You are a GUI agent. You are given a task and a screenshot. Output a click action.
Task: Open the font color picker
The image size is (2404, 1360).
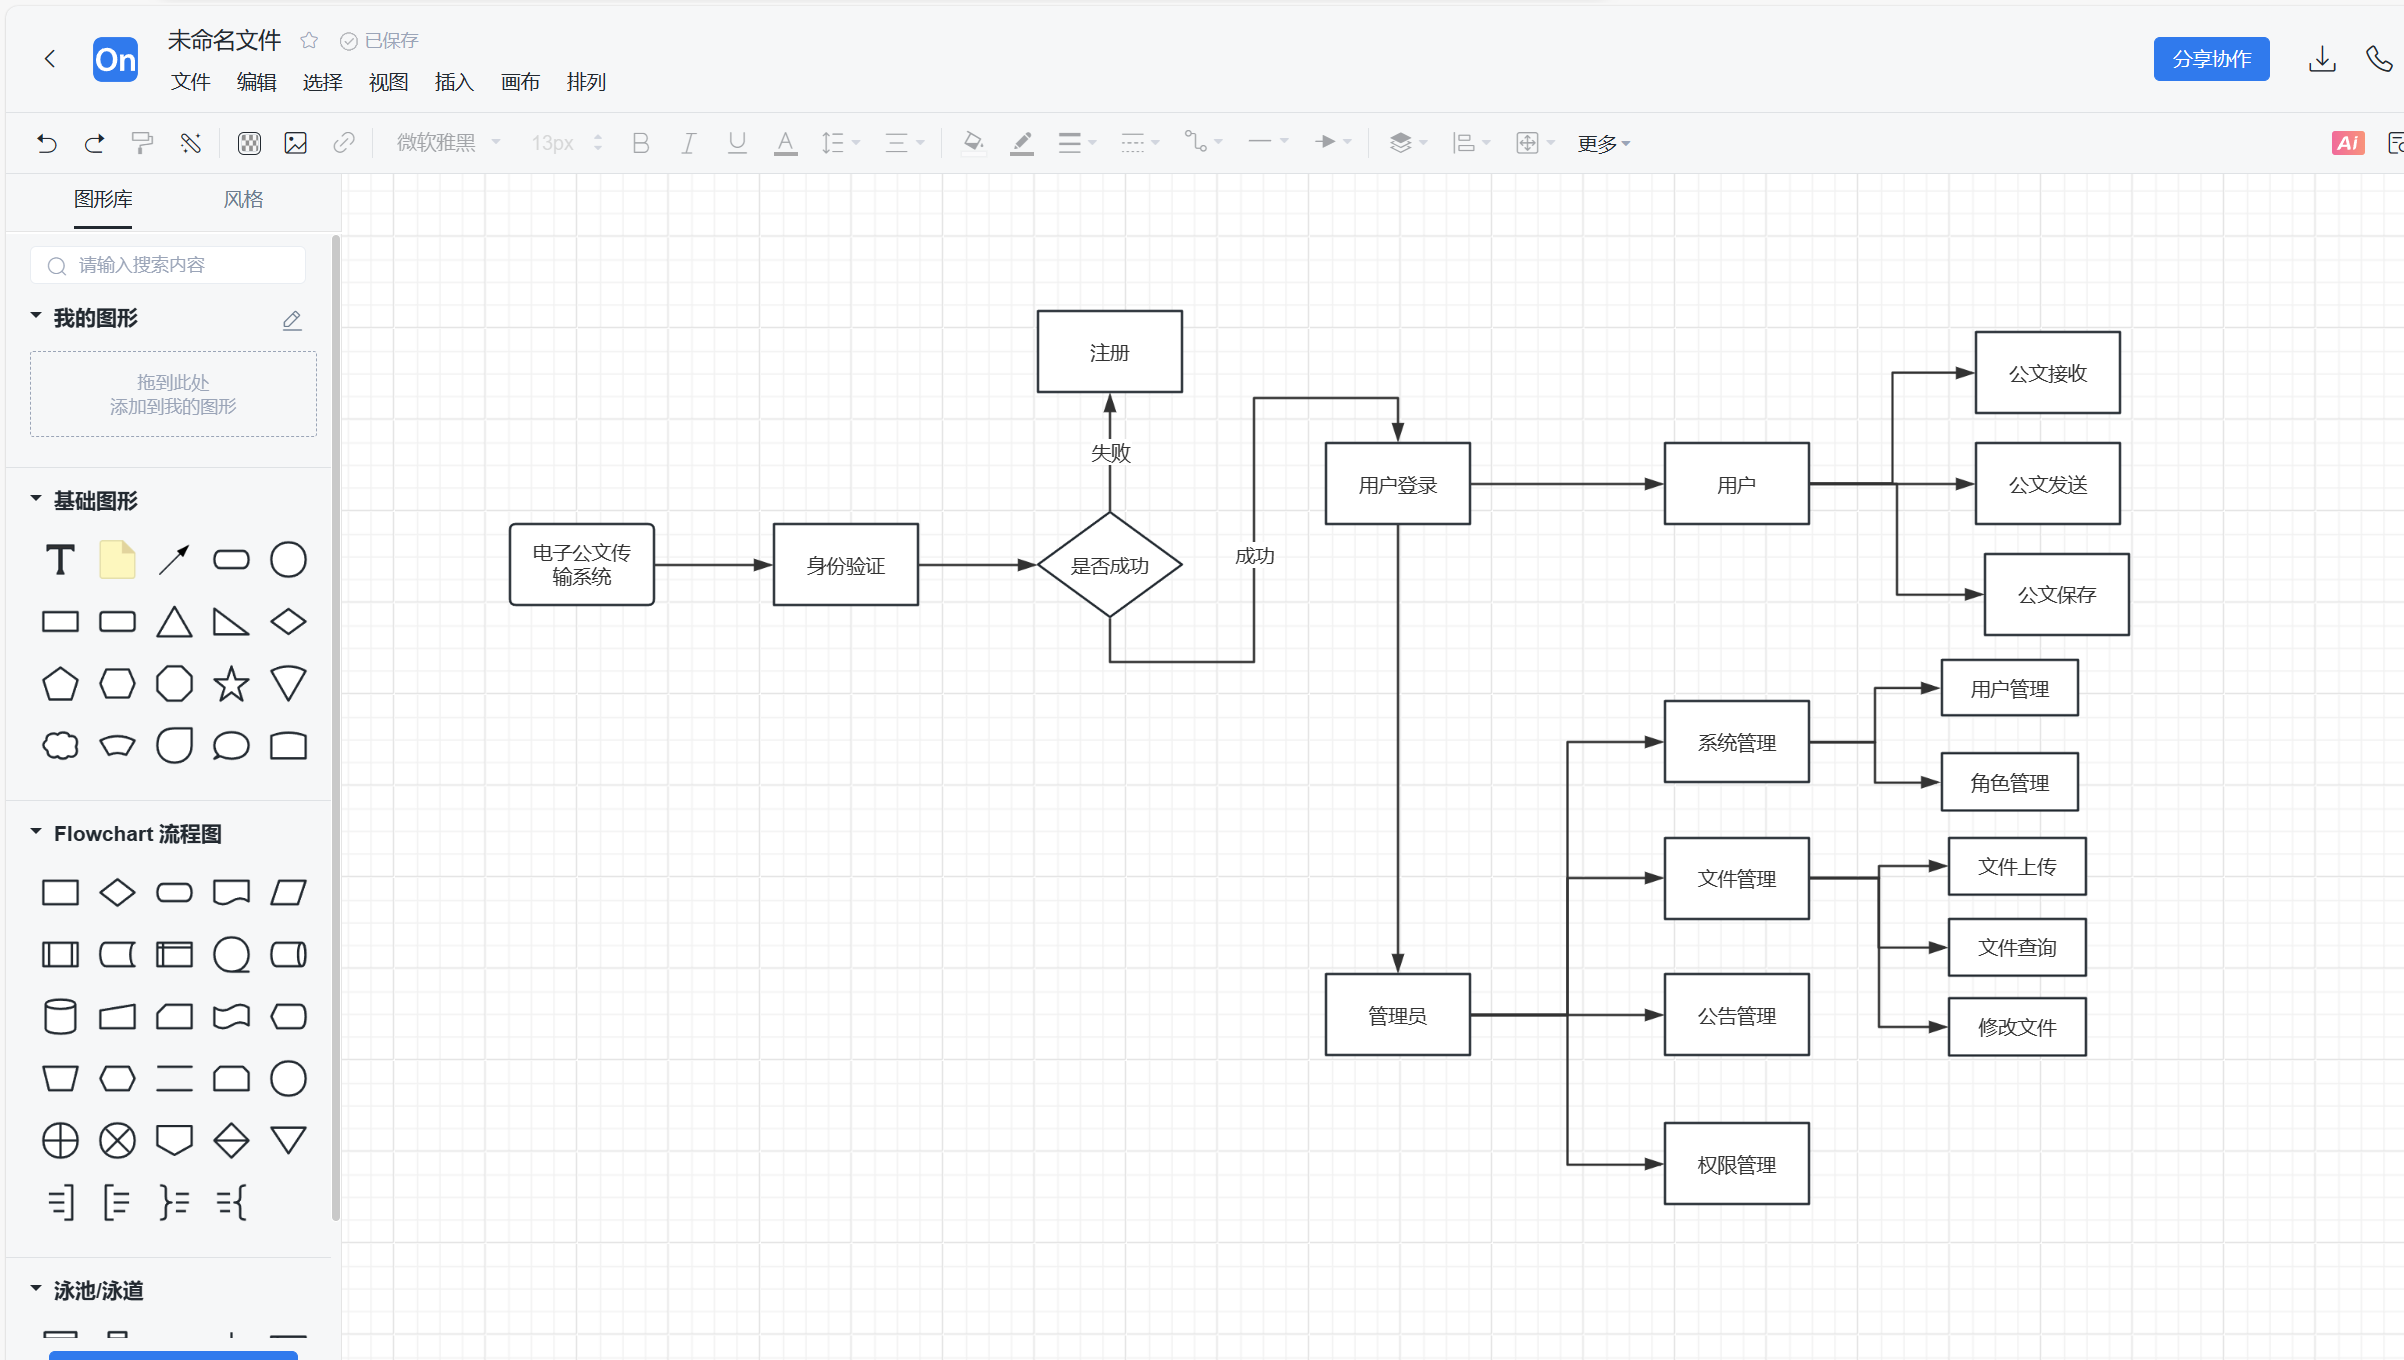pos(786,143)
